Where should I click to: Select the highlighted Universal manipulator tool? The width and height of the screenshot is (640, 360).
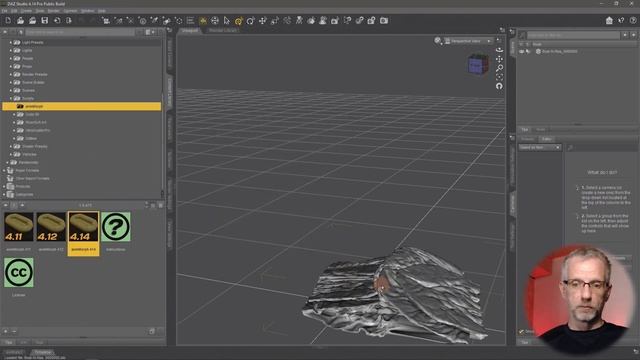point(238,20)
